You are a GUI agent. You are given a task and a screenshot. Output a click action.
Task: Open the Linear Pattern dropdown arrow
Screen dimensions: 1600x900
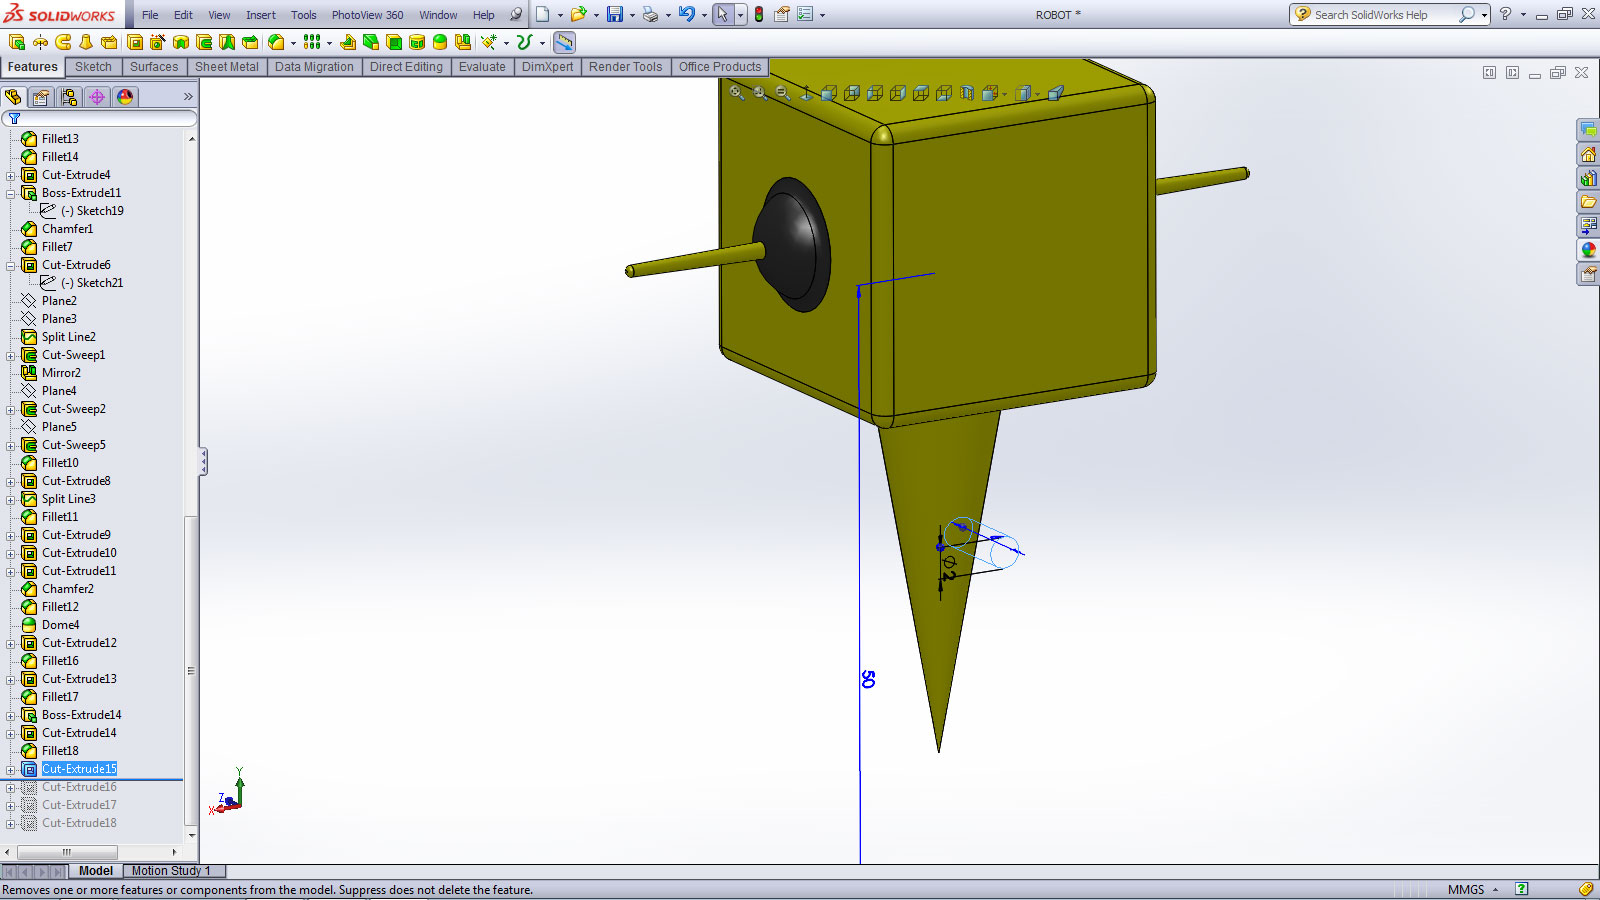point(329,43)
